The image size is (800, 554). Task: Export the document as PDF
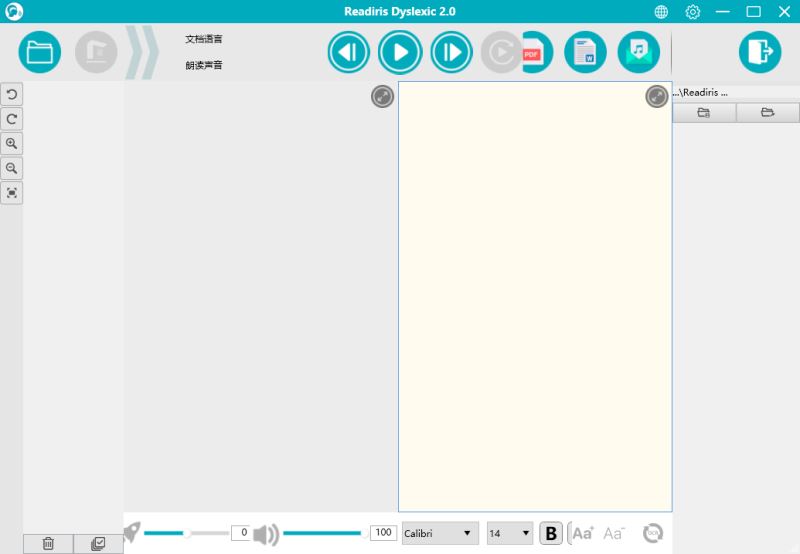coord(537,52)
